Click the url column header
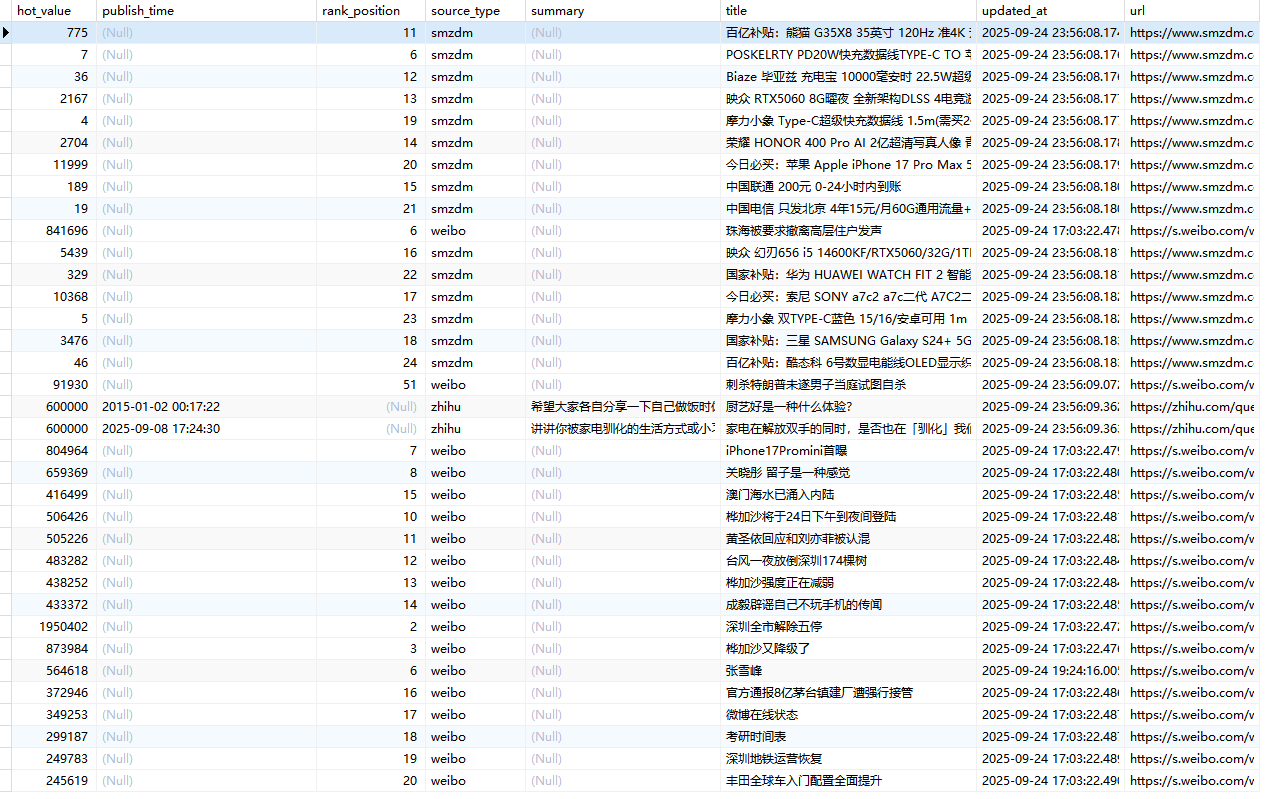Screen dimensions: 1284x799 tap(1138, 10)
